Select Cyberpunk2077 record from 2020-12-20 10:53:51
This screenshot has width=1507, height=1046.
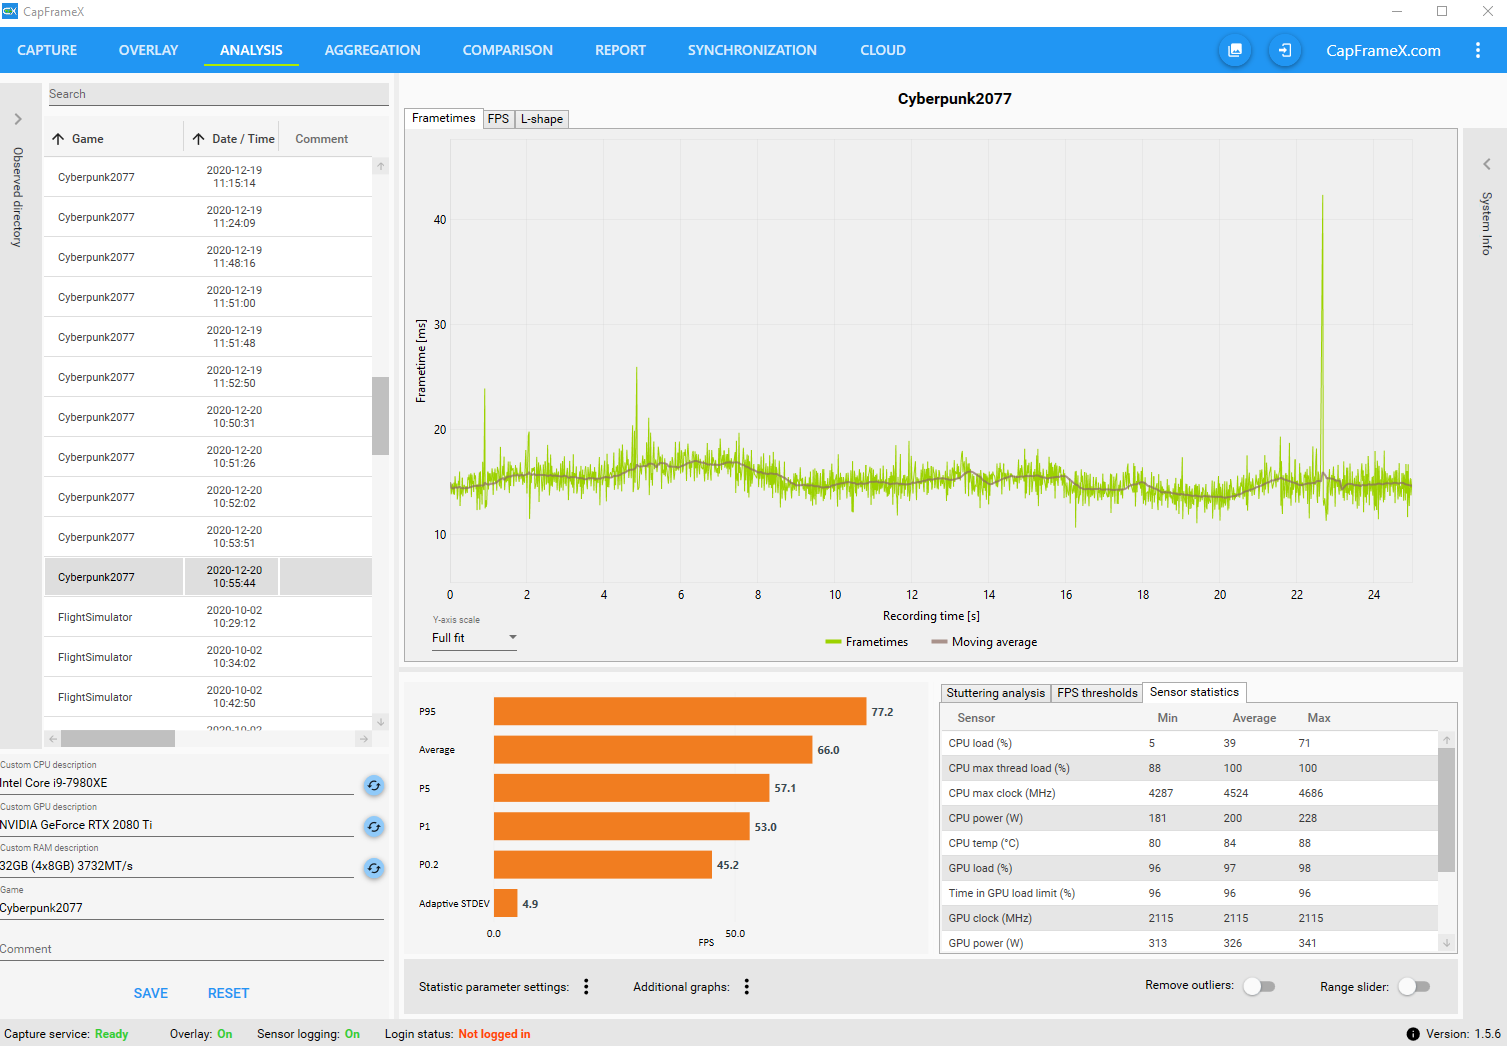[x=208, y=537]
